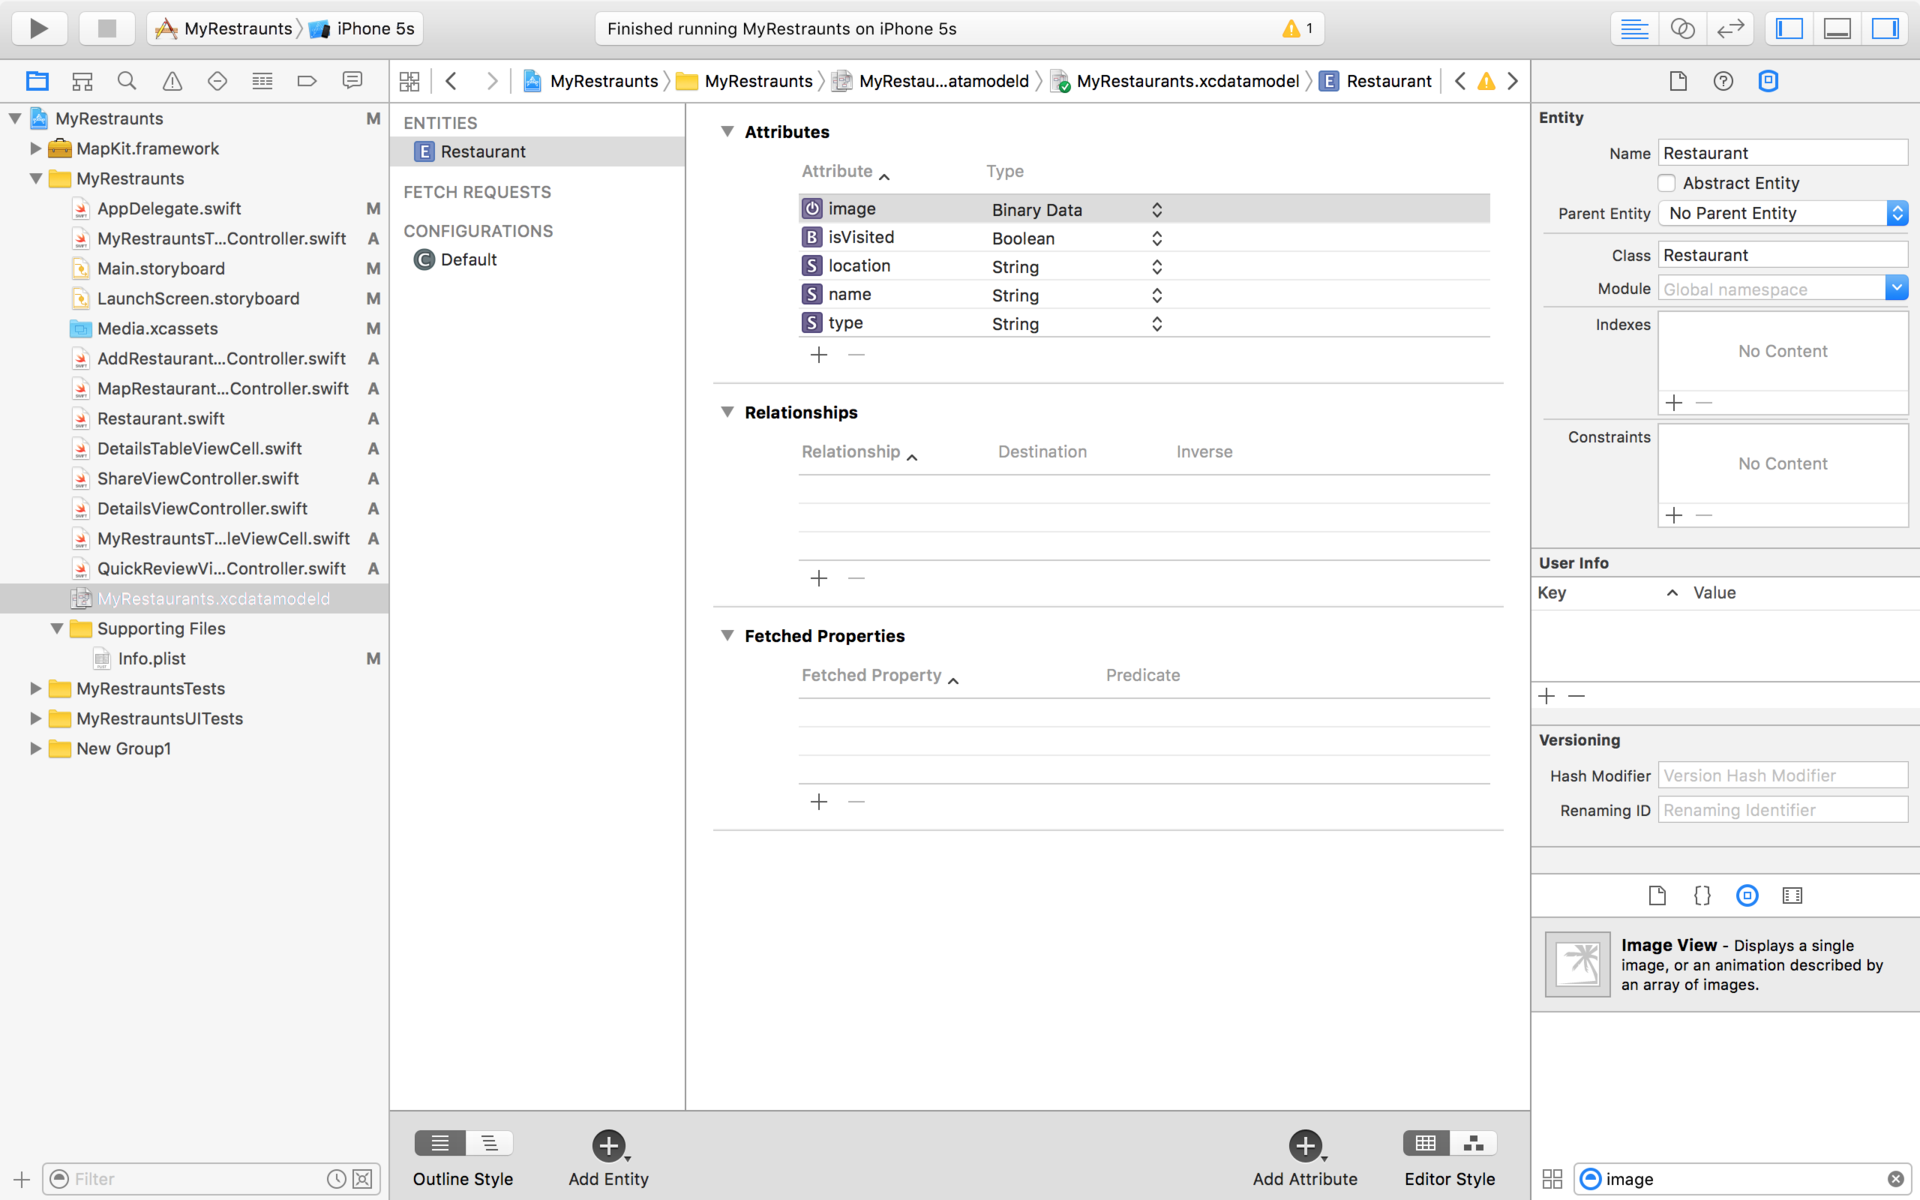The width and height of the screenshot is (1920, 1200).
Task: Show the File inspector
Action: coord(1678,81)
